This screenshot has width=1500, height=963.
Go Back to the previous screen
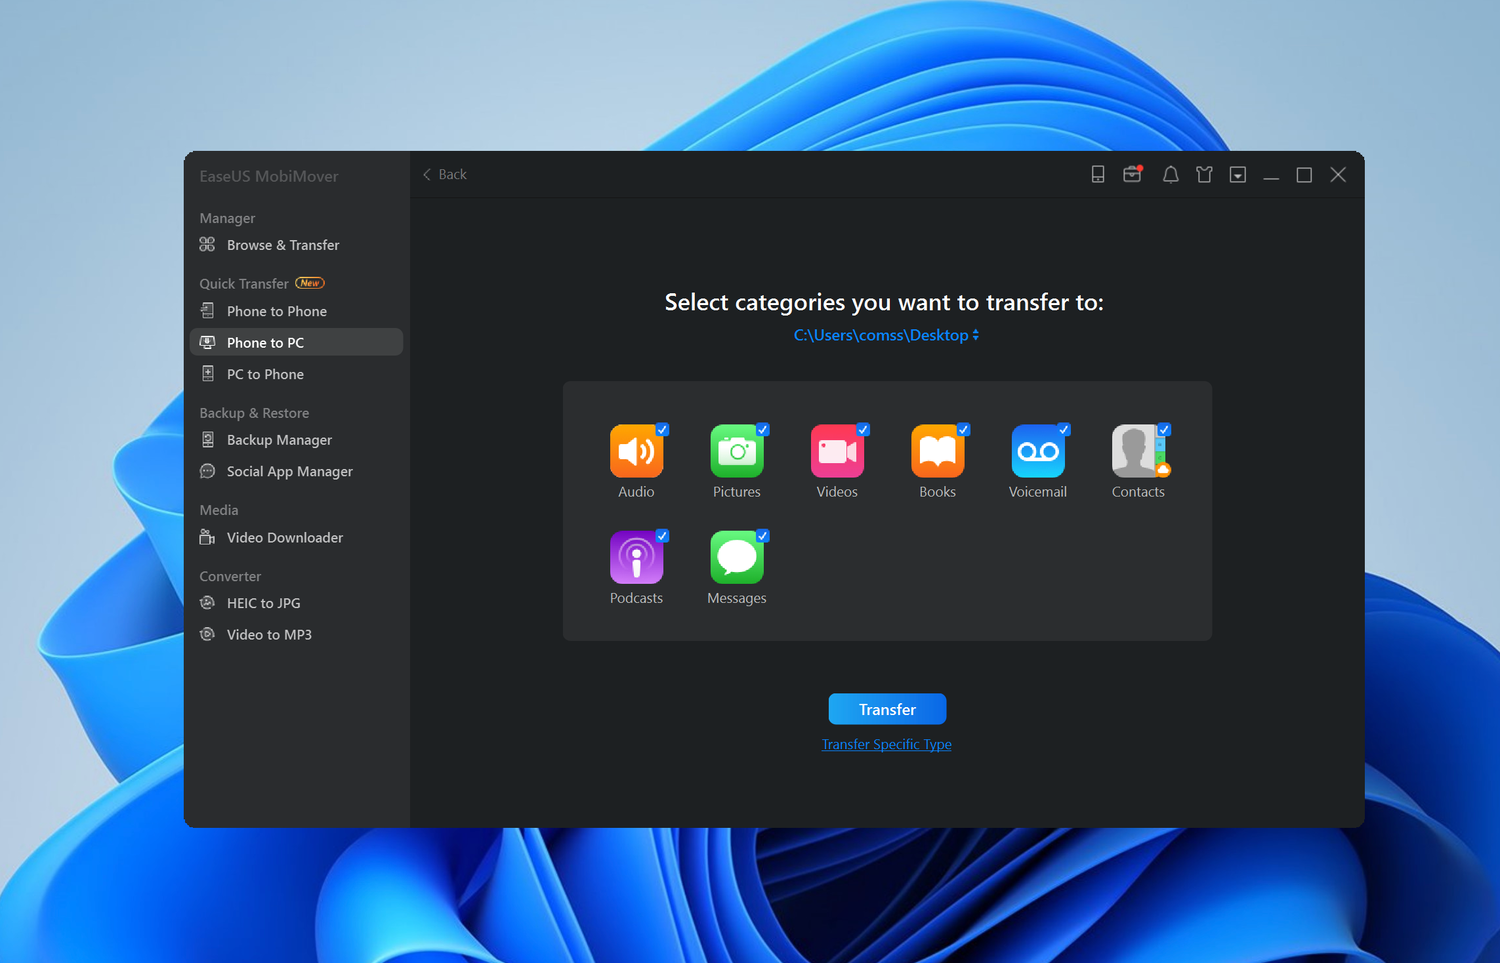tap(445, 174)
